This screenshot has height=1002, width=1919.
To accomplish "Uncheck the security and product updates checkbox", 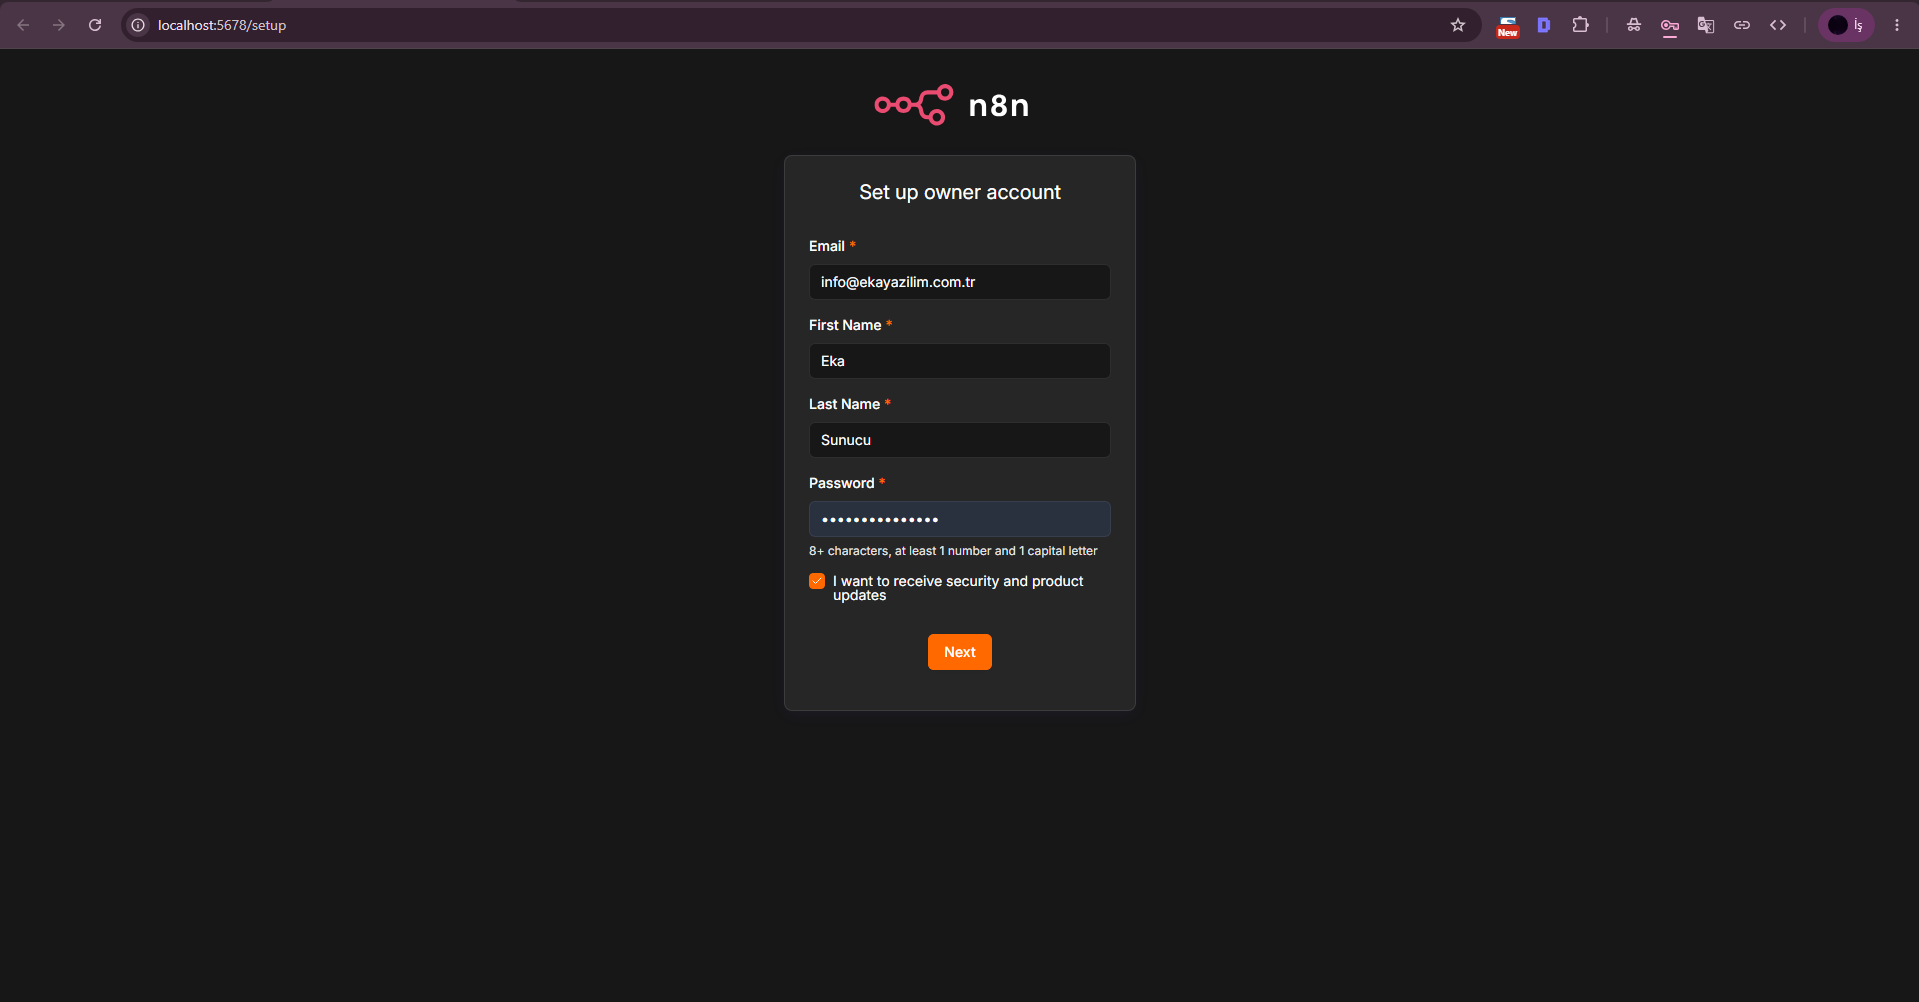I will (x=817, y=581).
